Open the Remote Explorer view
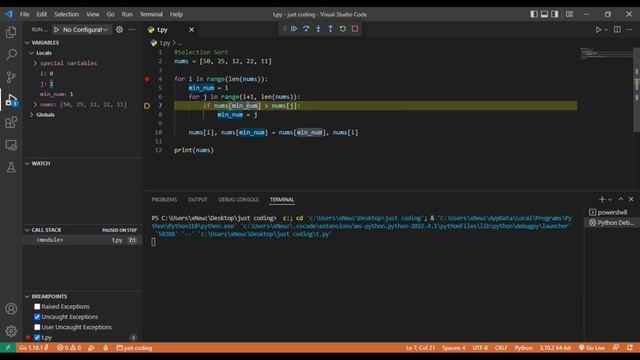The width and height of the screenshot is (640, 360). [11, 145]
